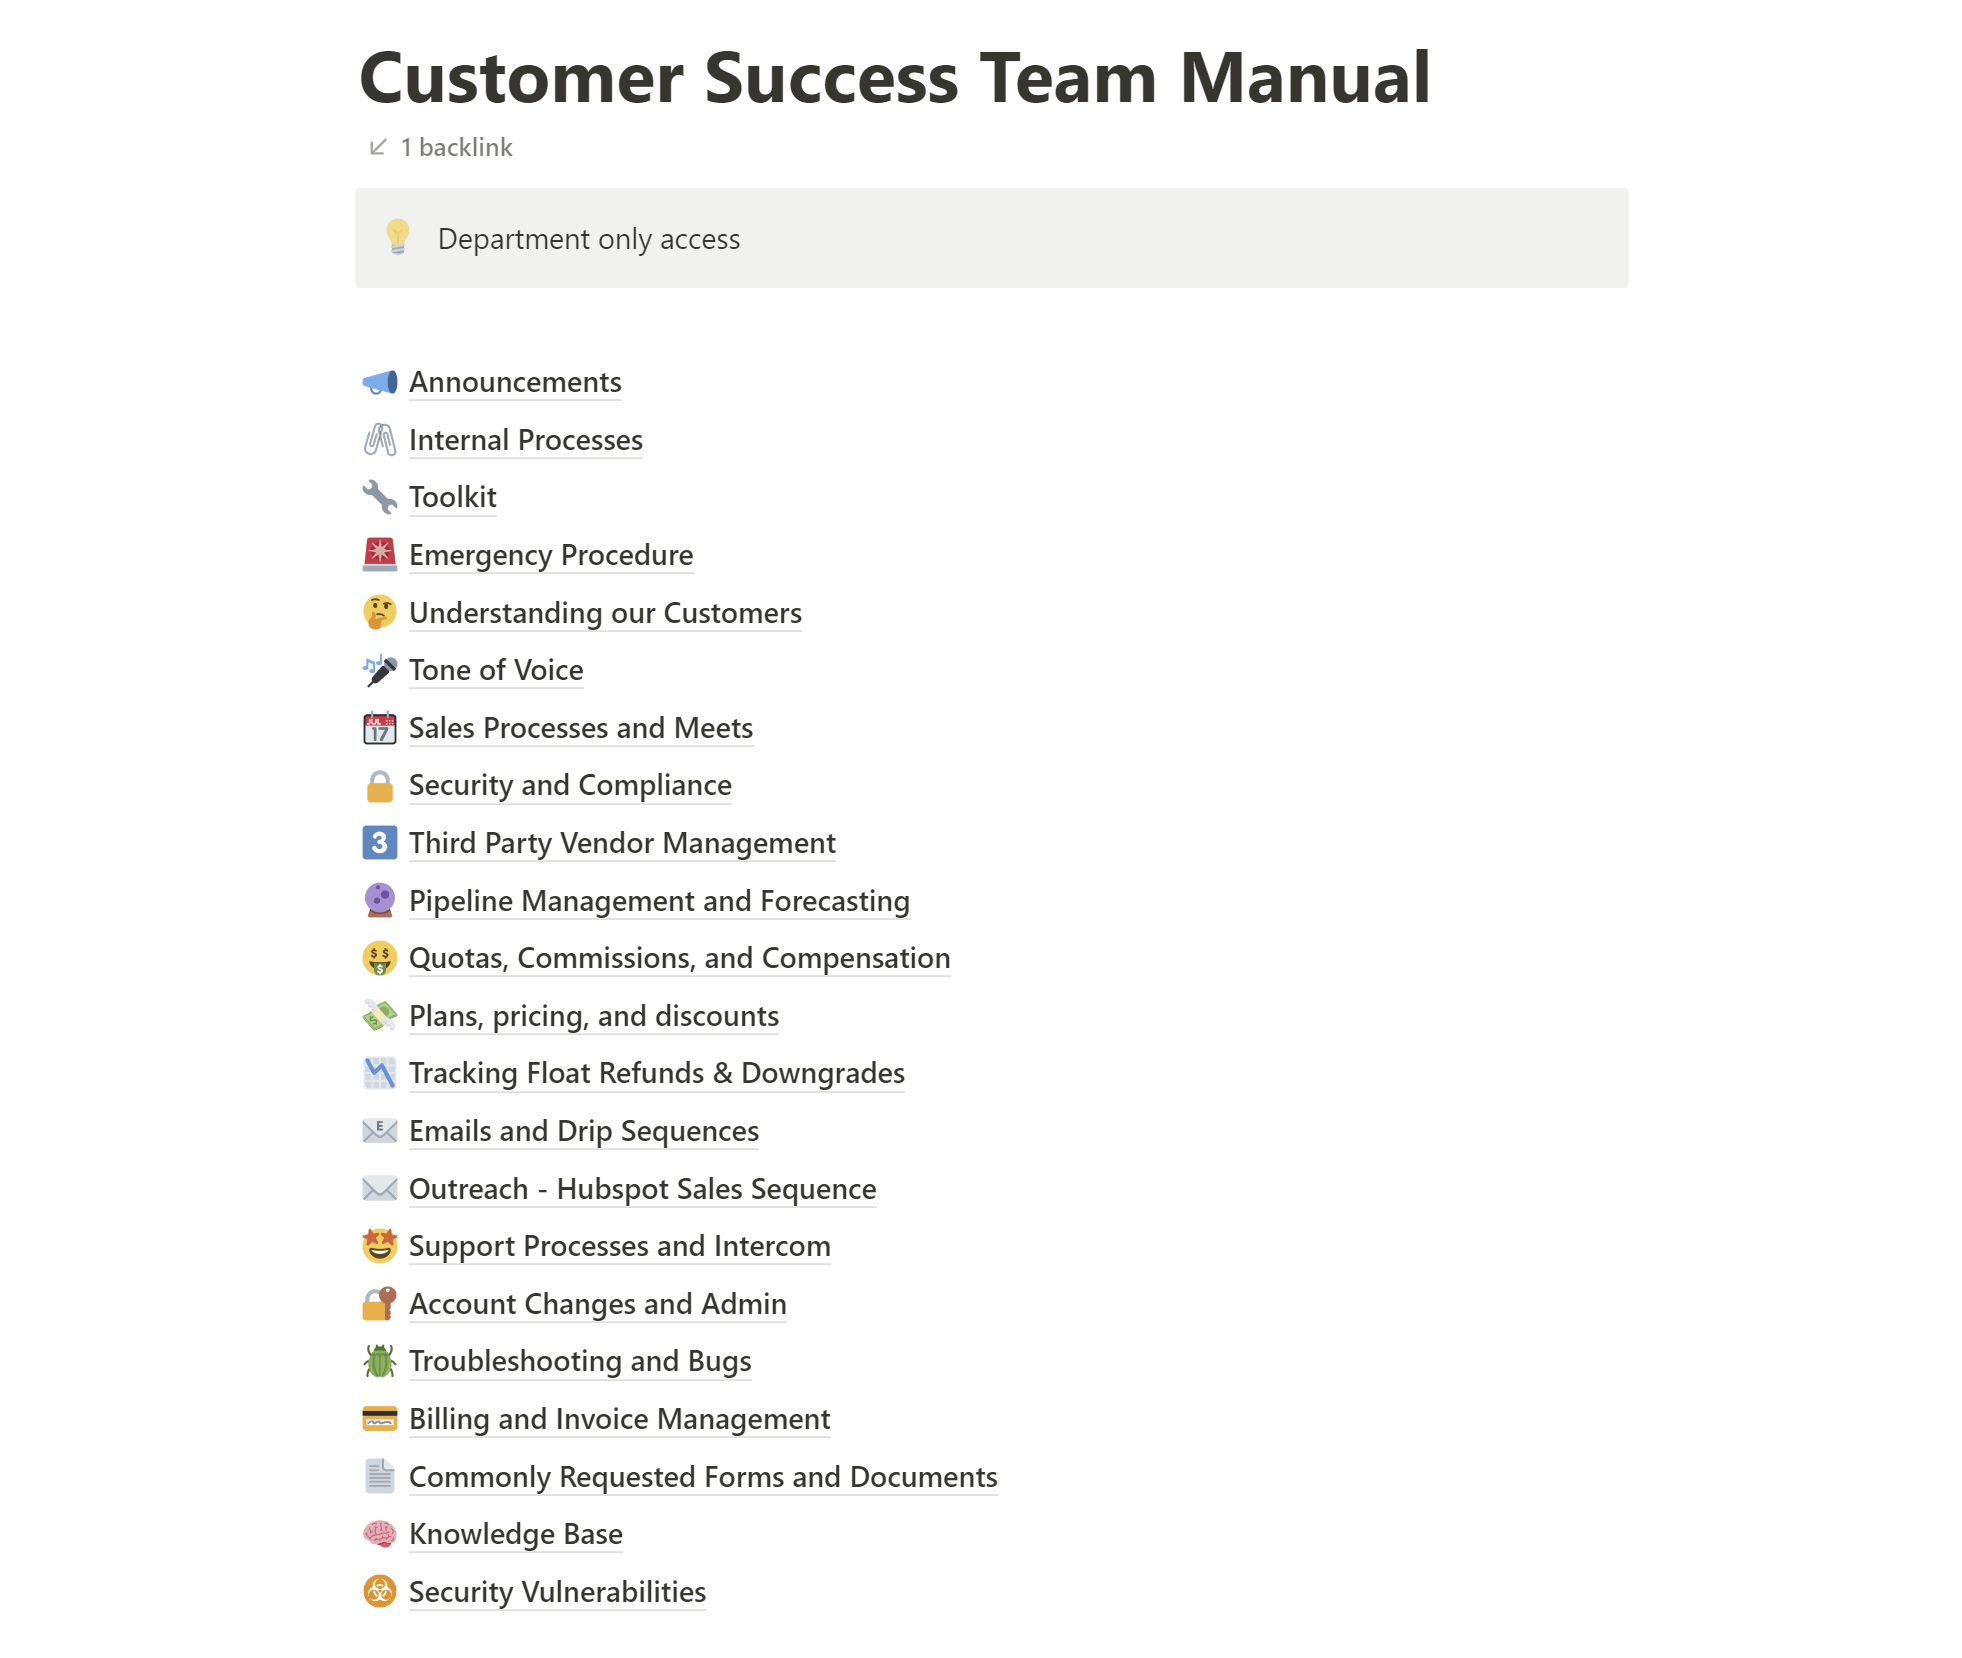
Task: Click the megaphone icon beside Announcements
Action: click(x=379, y=382)
